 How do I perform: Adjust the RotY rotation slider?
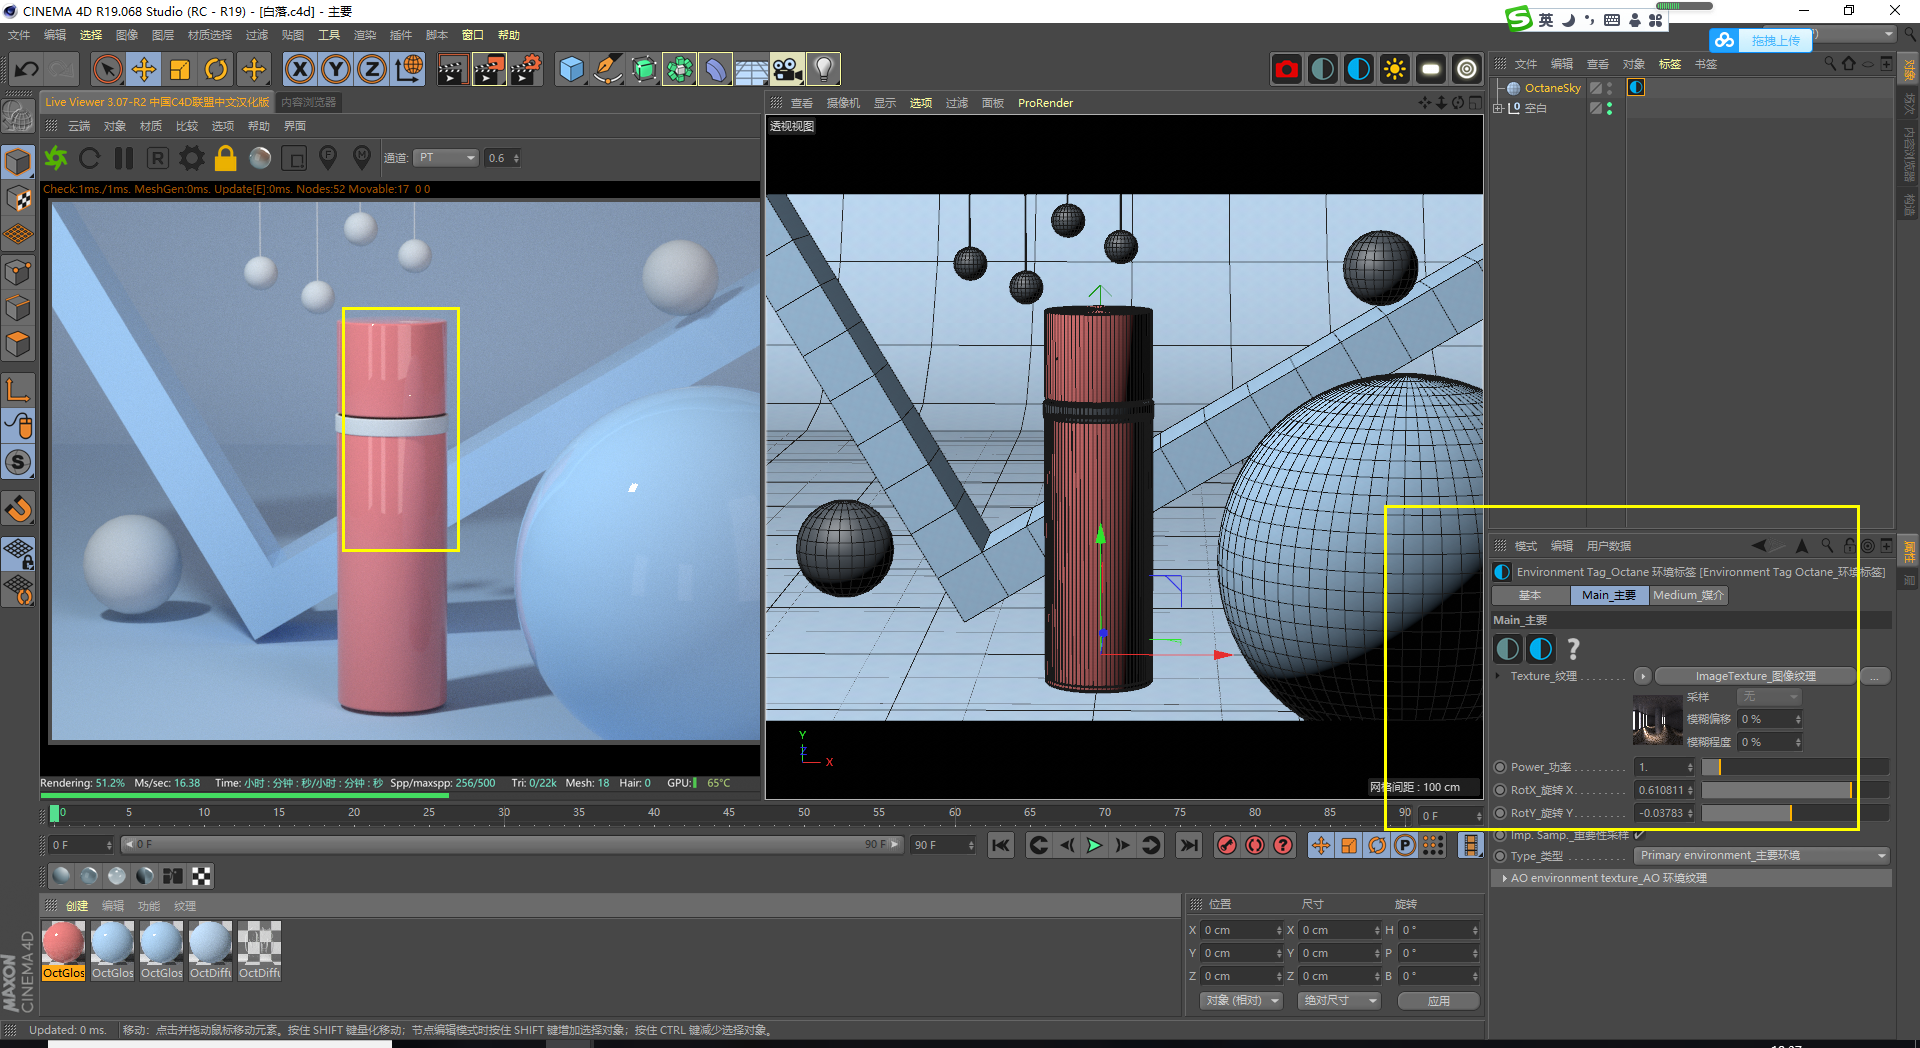[1795, 813]
